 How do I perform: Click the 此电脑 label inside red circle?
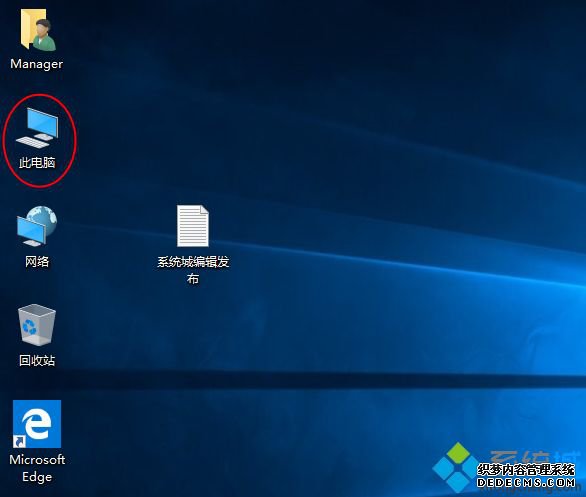tap(37, 163)
